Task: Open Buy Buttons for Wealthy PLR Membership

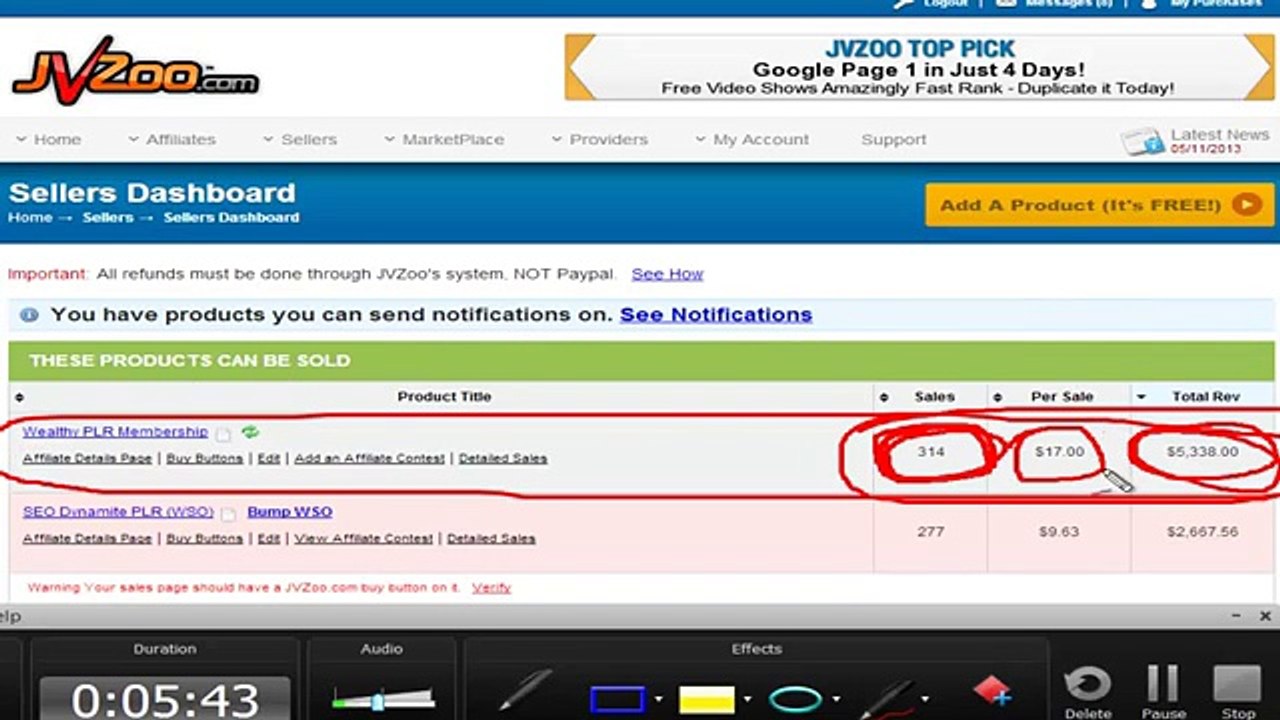Action: (204, 458)
